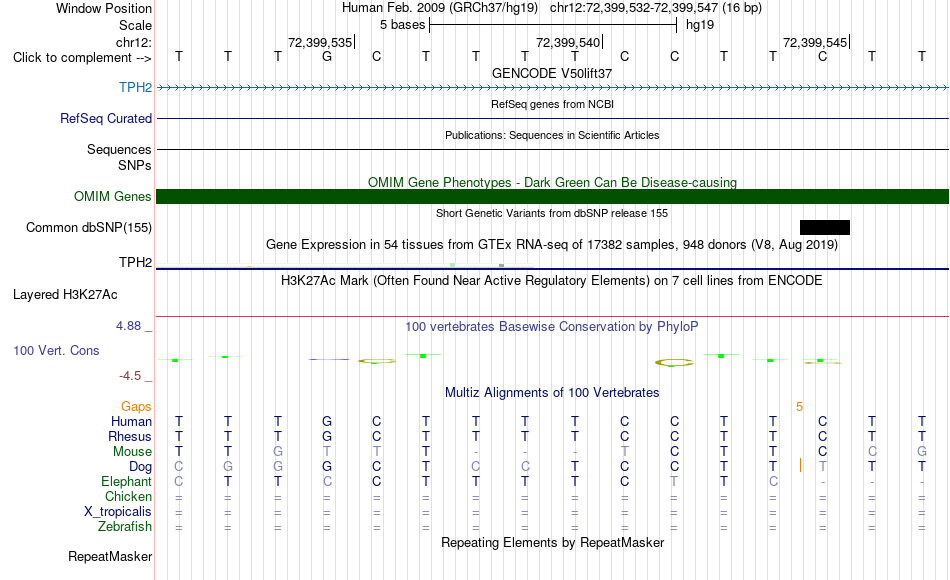Click the dark green OMIM Genes bar
The height and width of the screenshot is (580, 950).
tap(552, 196)
